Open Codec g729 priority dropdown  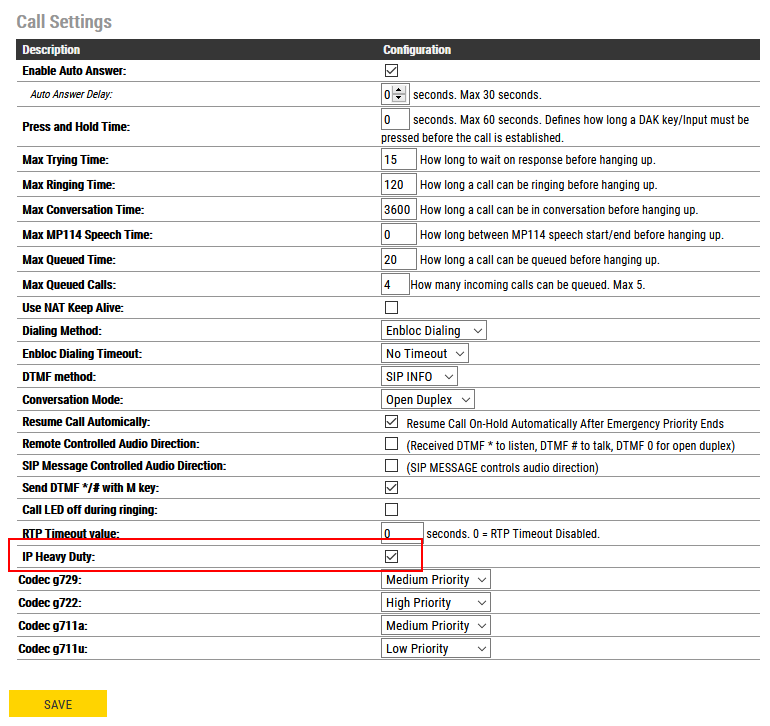(436, 580)
